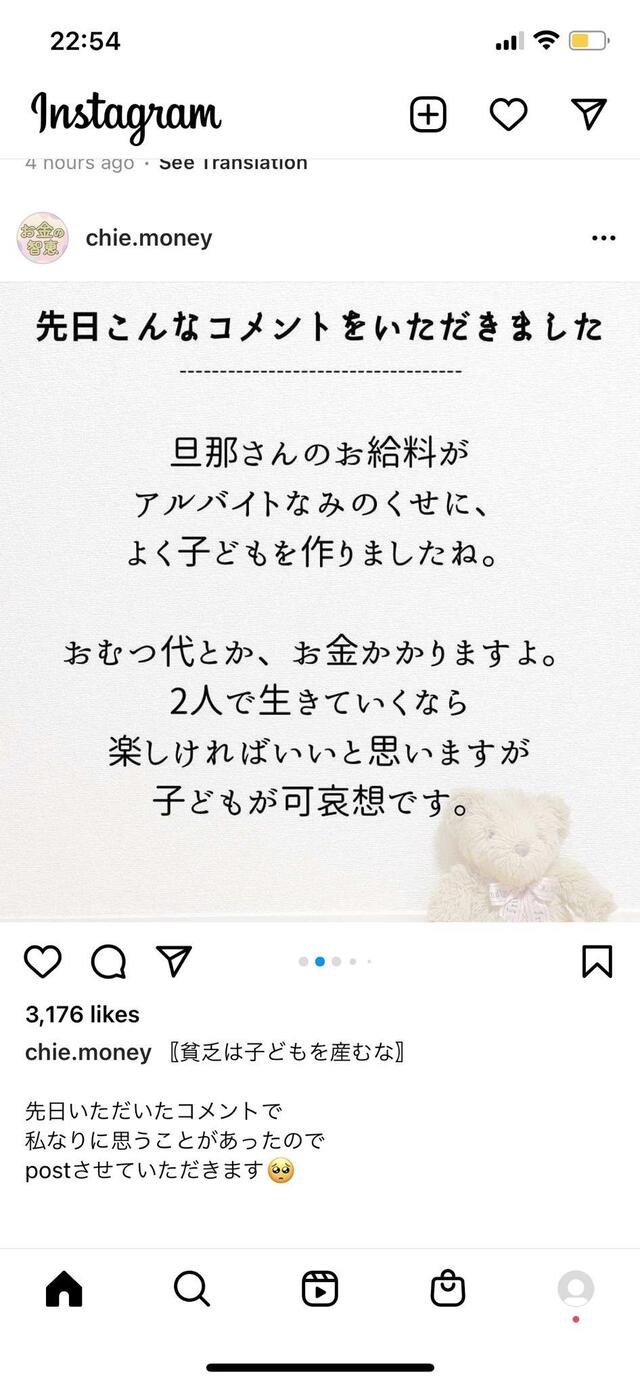Tap the Japanese comment post image

click(320, 601)
